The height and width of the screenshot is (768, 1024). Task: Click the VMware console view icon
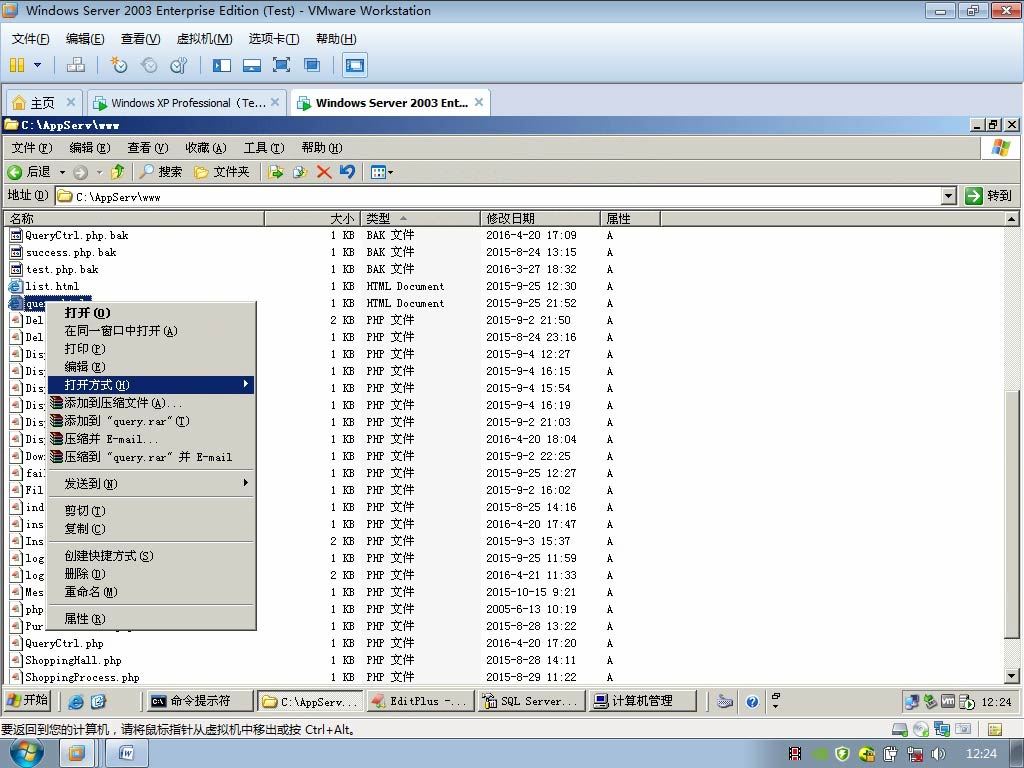pos(355,65)
